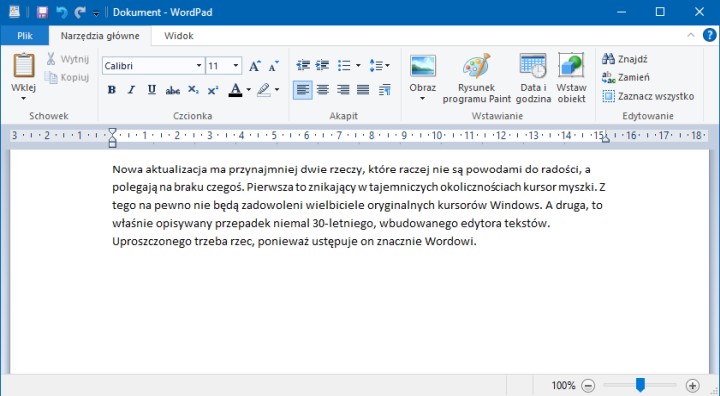
Task: Expand the Obraz dropdown arrow
Action: [x=422, y=98]
